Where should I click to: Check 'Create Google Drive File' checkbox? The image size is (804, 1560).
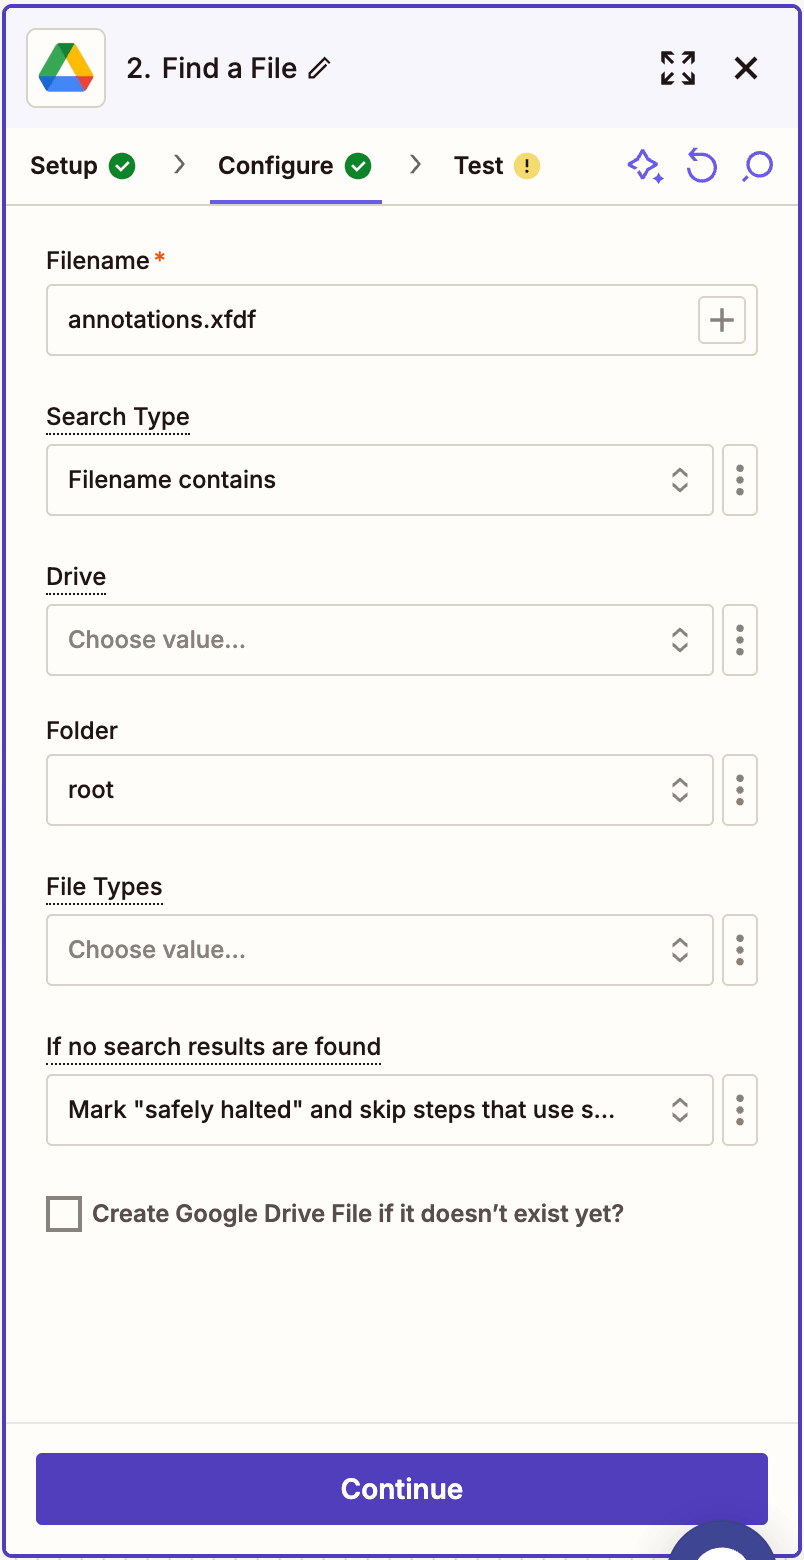click(x=64, y=1214)
